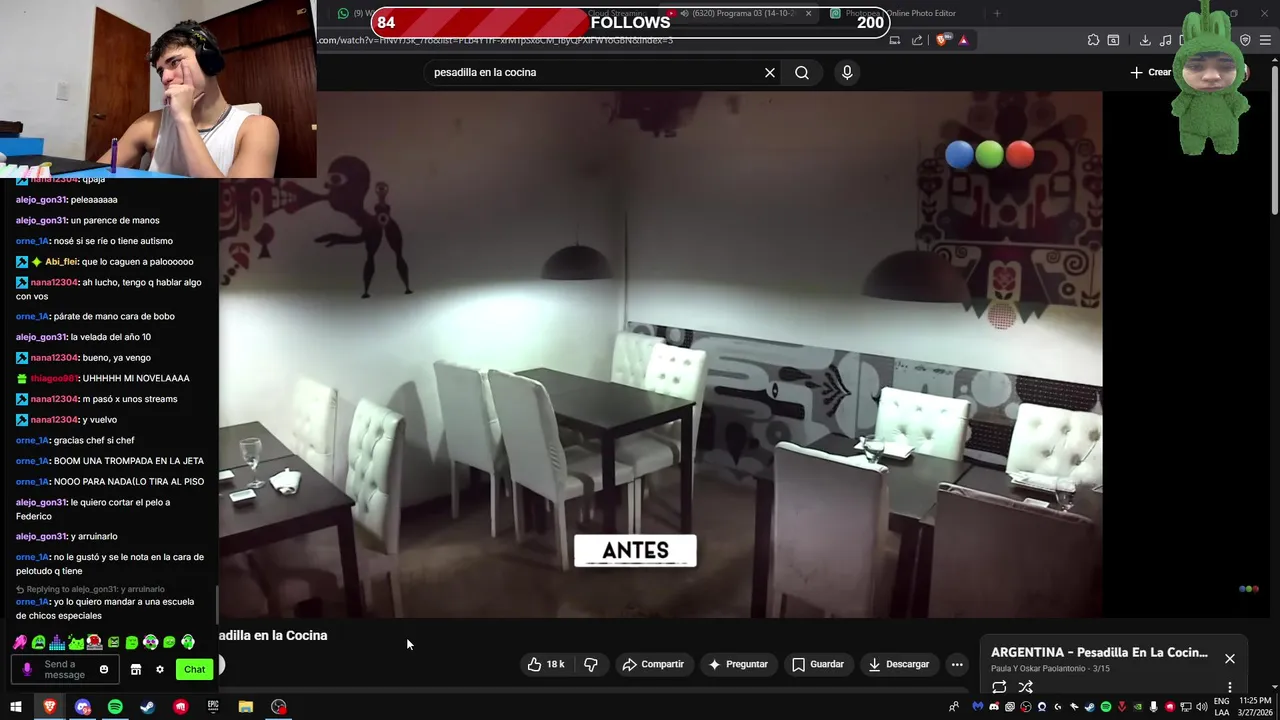Open the chat emoji picker
This screenshot has width=1280, height=720.
point(103,669)
